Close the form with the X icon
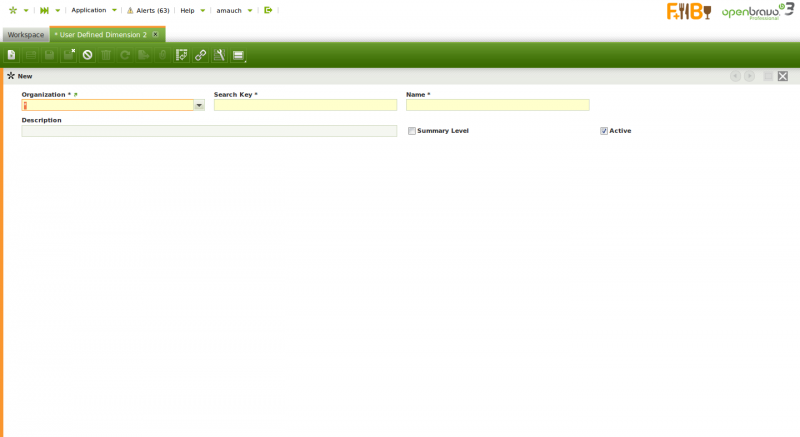 point(783,76)
